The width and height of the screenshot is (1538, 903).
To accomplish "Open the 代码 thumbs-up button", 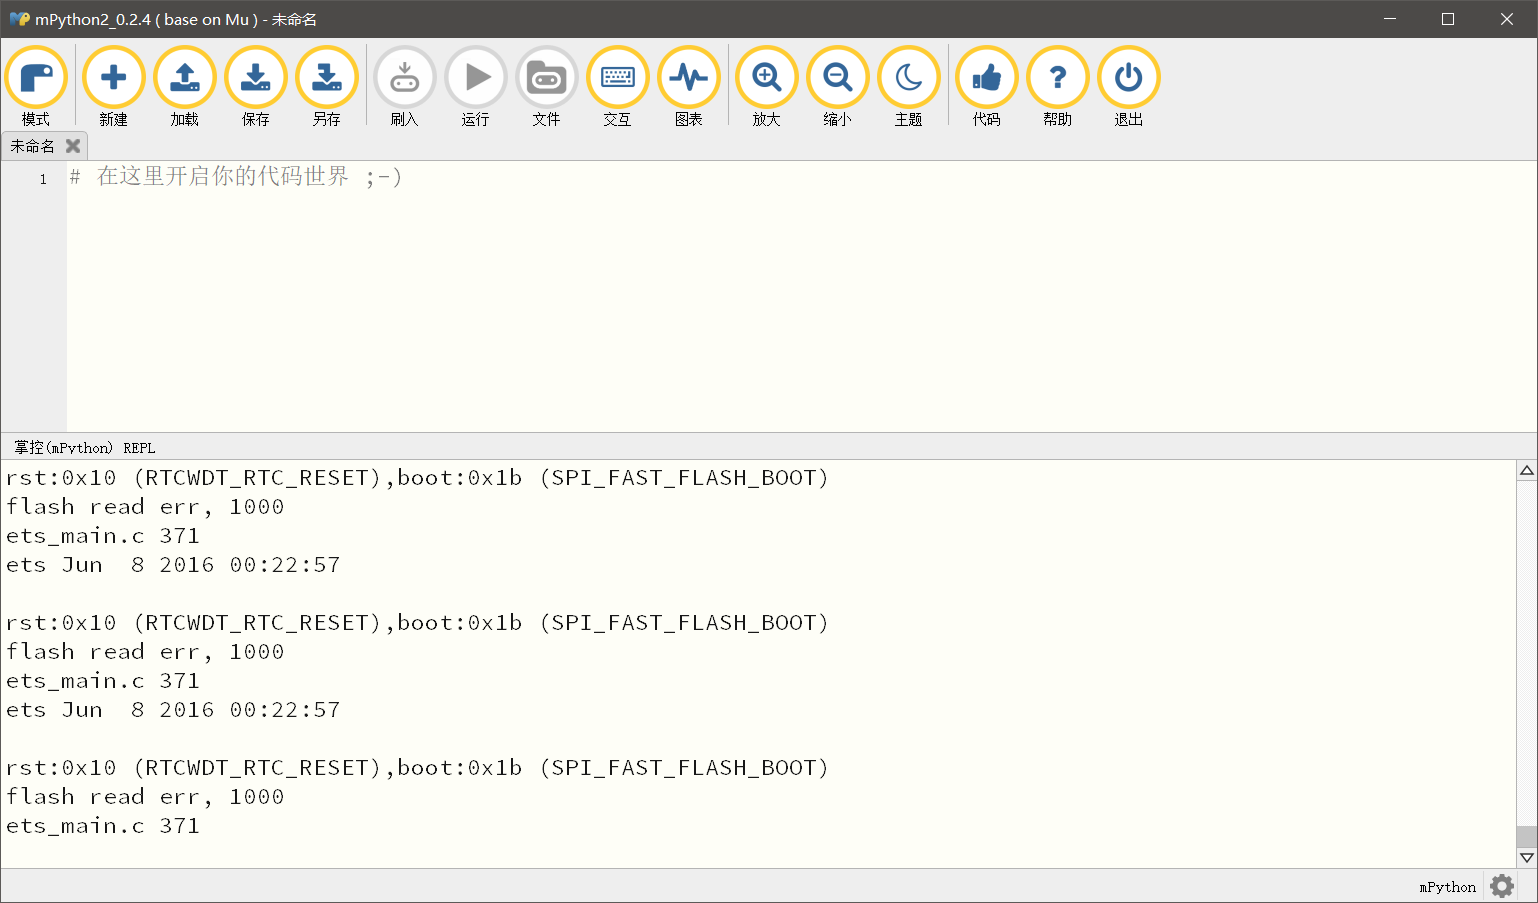I will (987, 87).
